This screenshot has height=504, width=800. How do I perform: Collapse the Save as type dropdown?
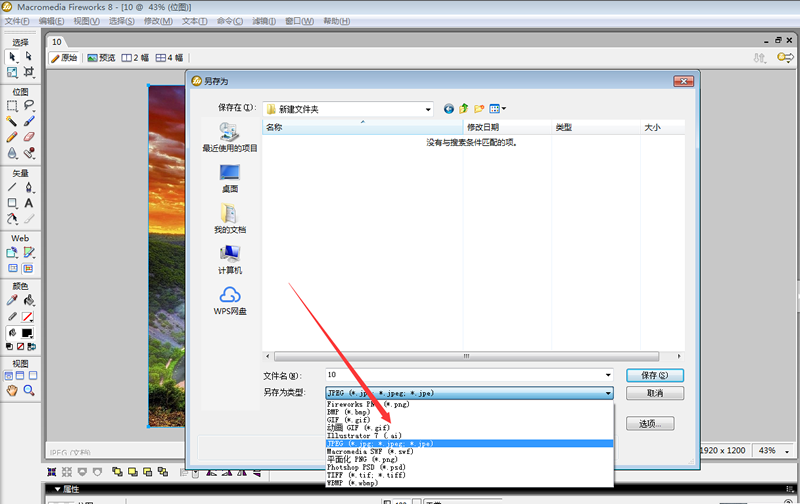coord(608,393)
